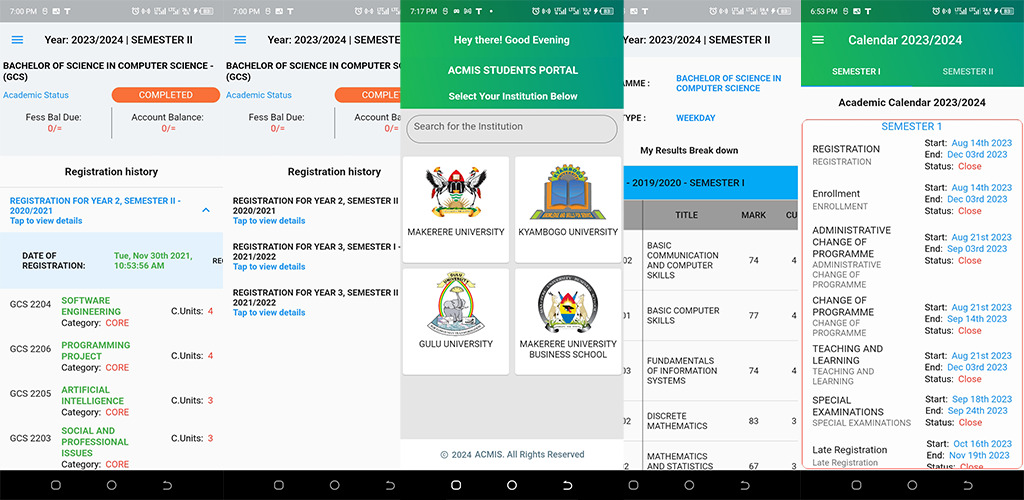This screenshot has width=1024, height=500.
Task: Tap battery icon in the 6:53 PM status bar
Action: point(1008,11)
